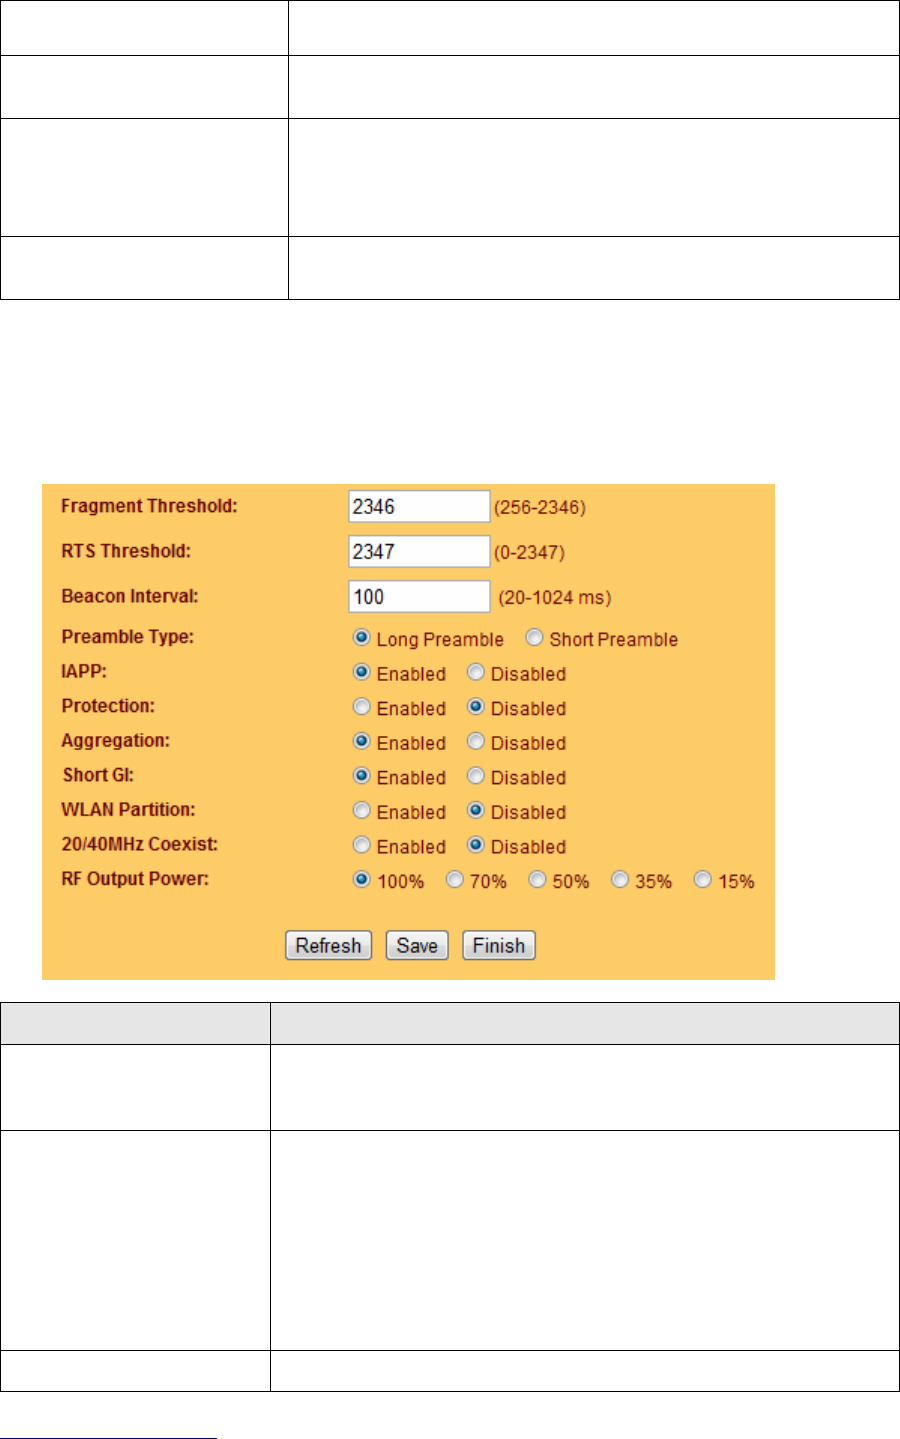Screen dimensions: 900x1439
Task: Enable the Protection option
Action: coord(362,707)
